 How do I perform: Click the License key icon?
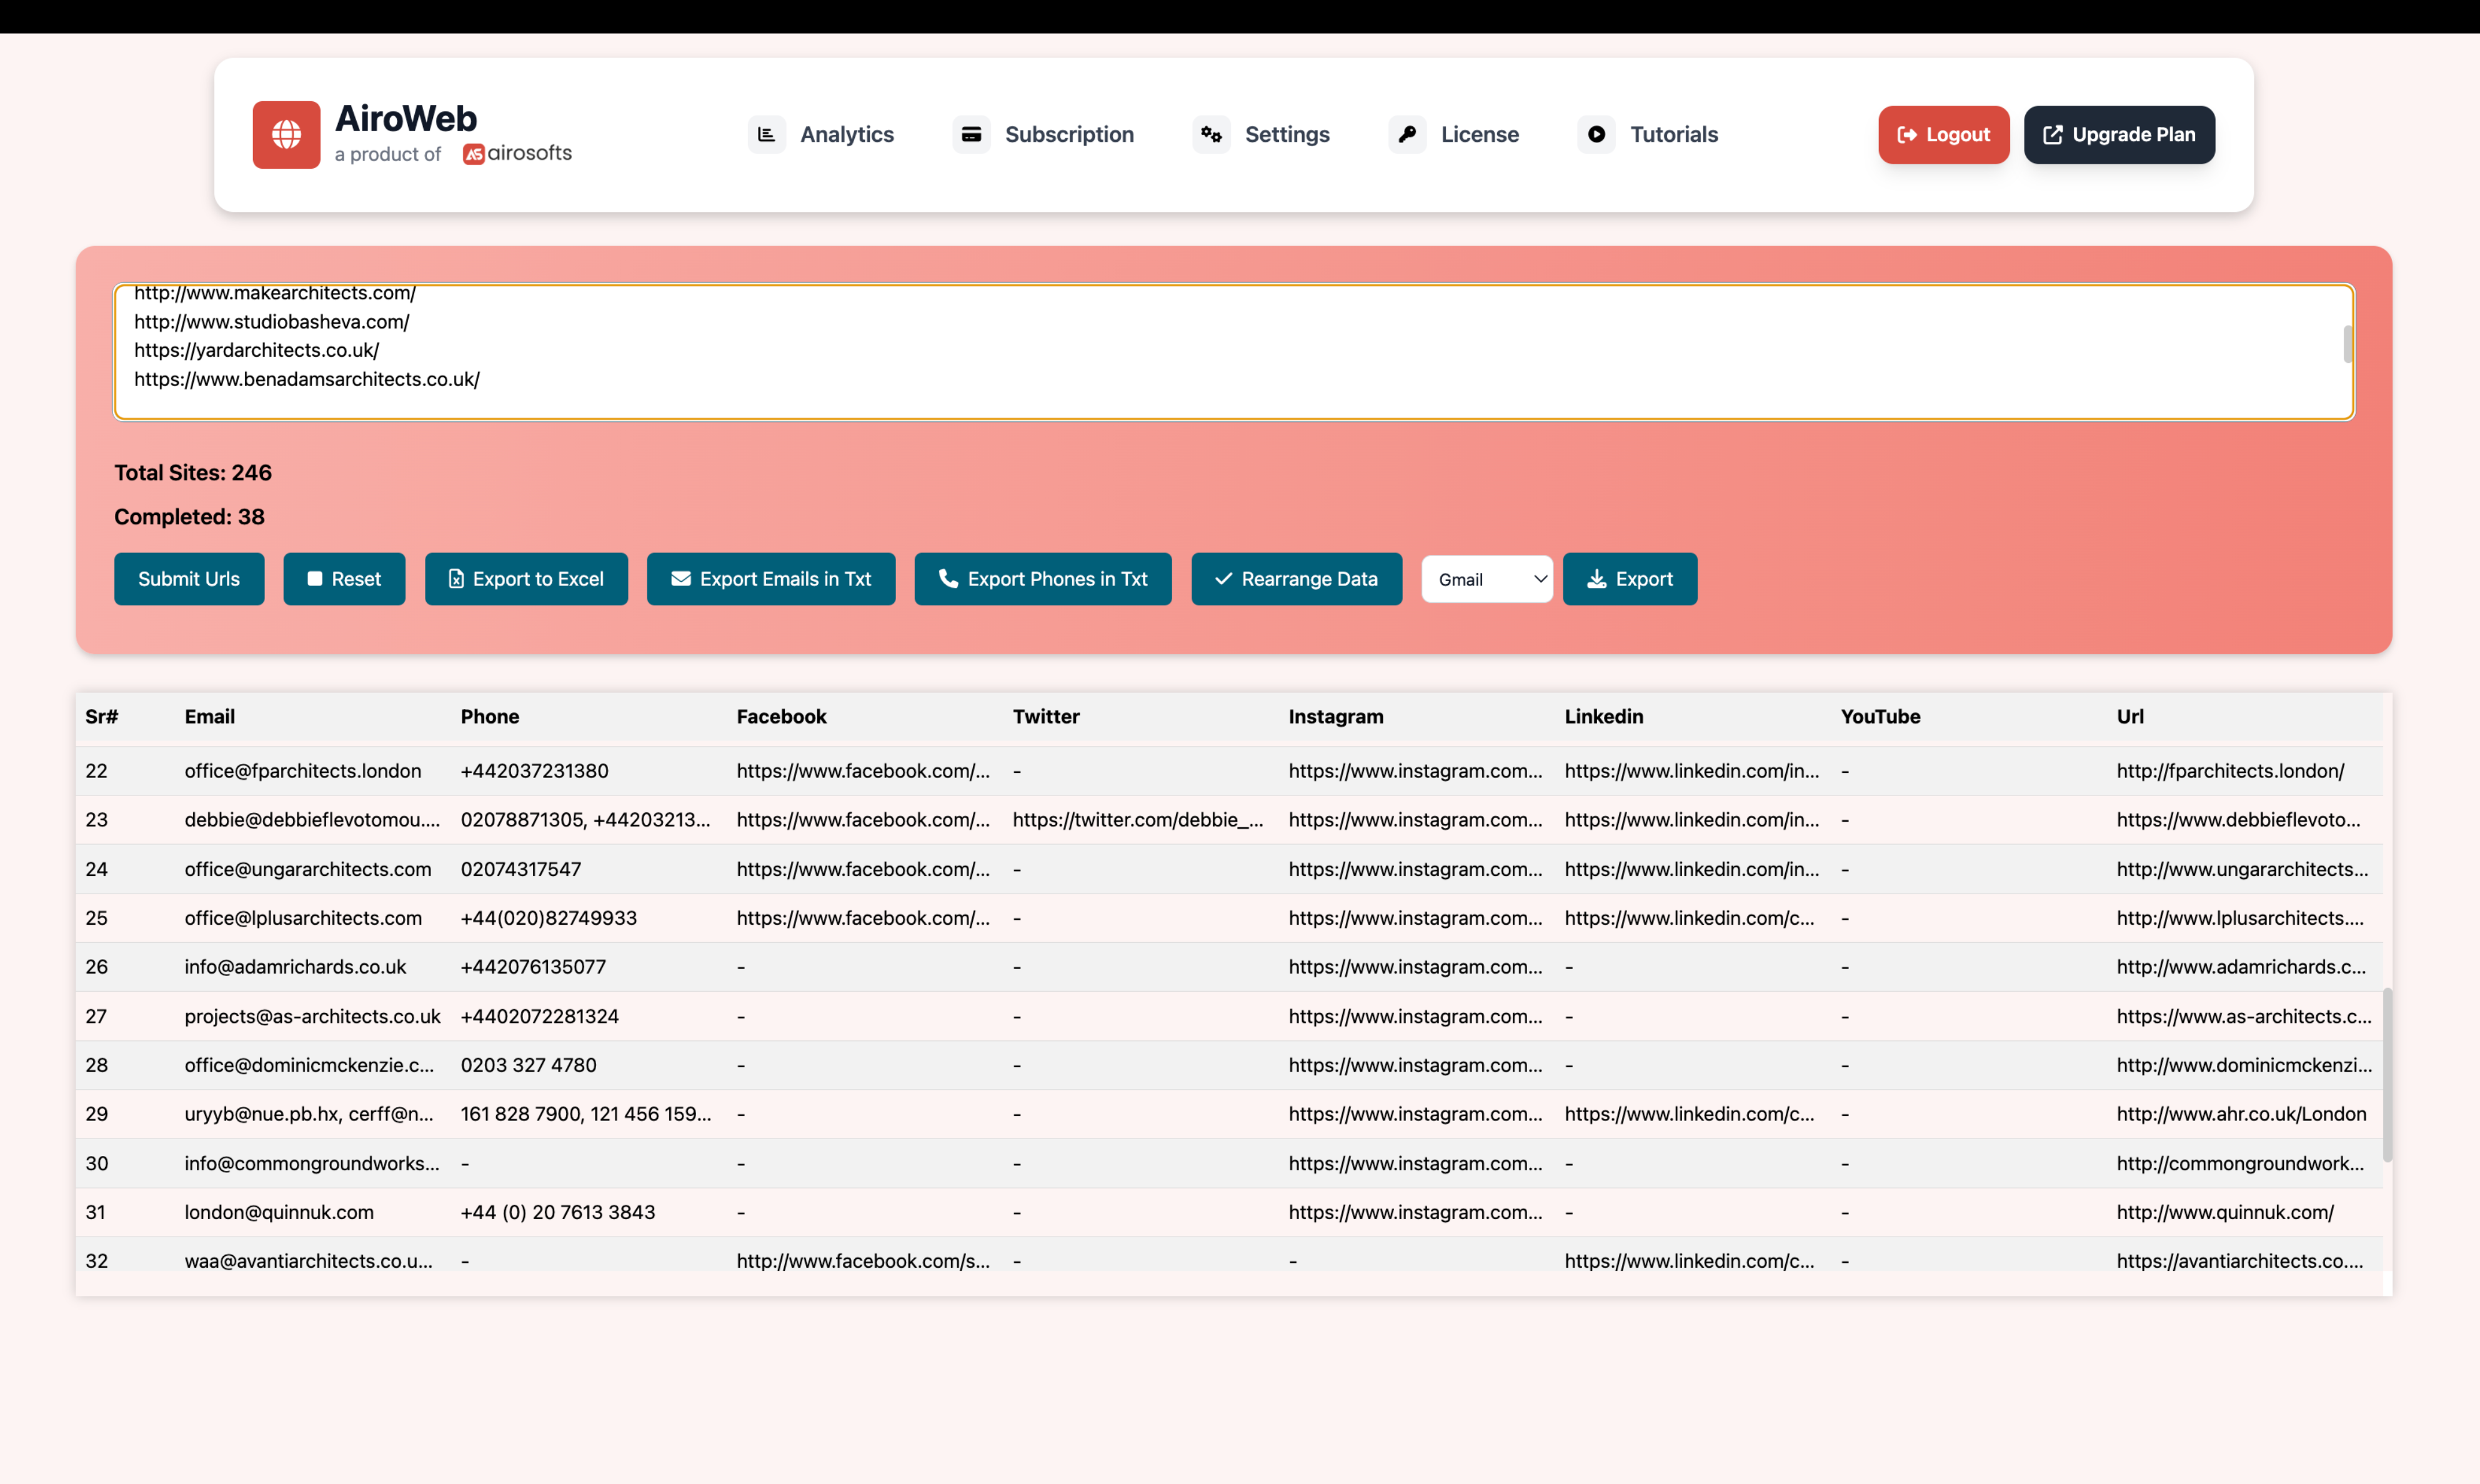point(1407,134)
